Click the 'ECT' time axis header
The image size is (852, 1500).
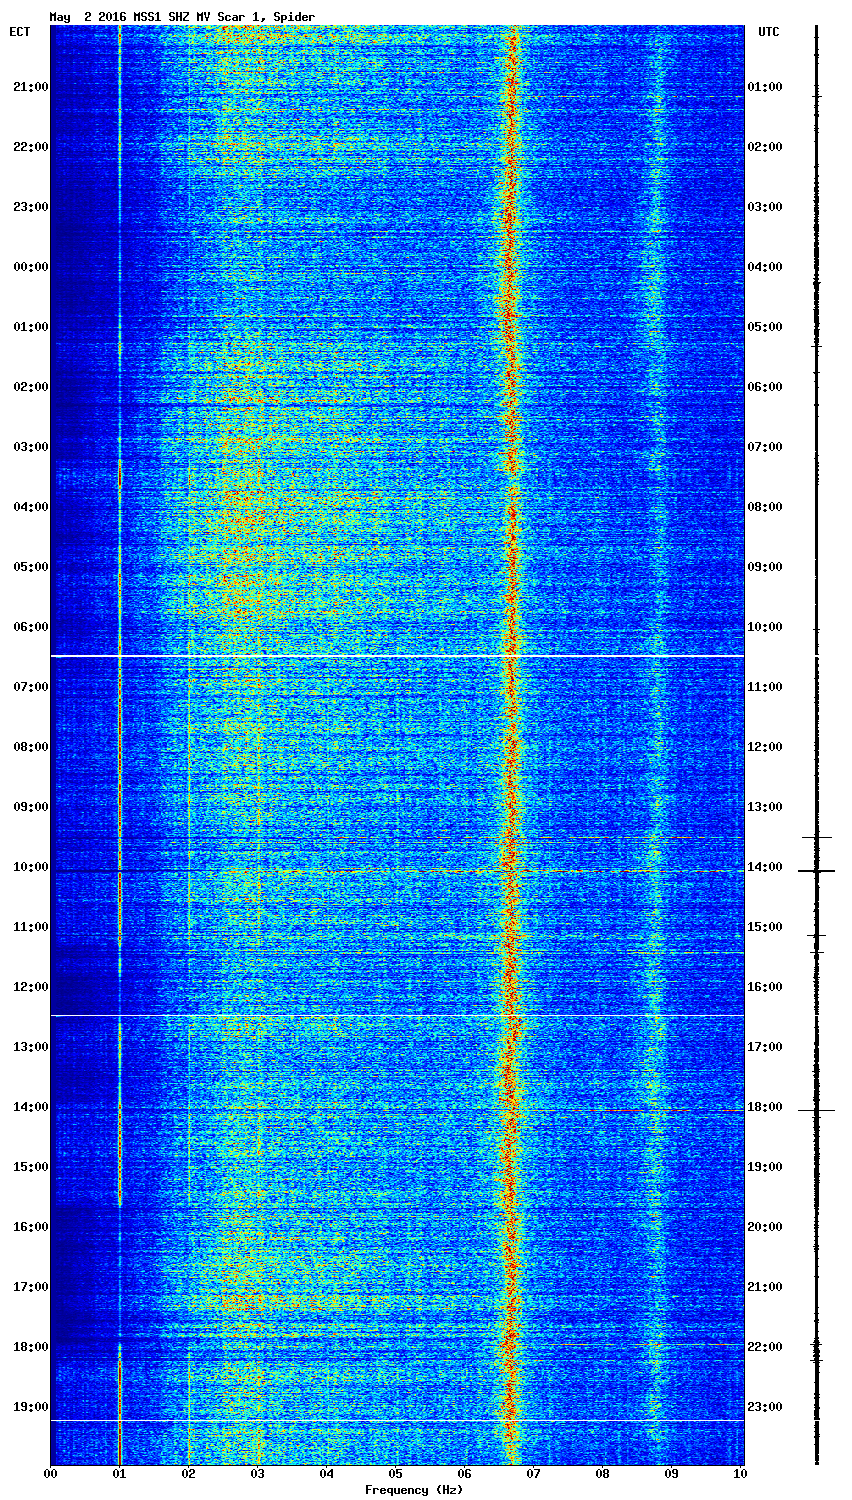pyautogui.click(x=19, y=32)
